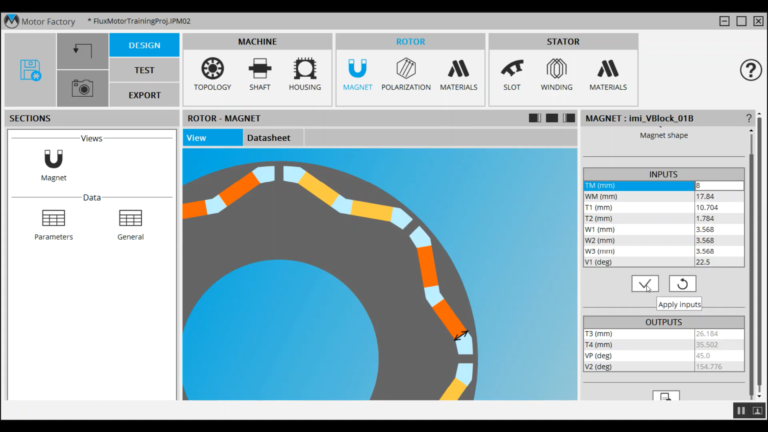The image size is (768, 432).
Task: Select Magnet view in Sections panel
Action: pos(53,165)
